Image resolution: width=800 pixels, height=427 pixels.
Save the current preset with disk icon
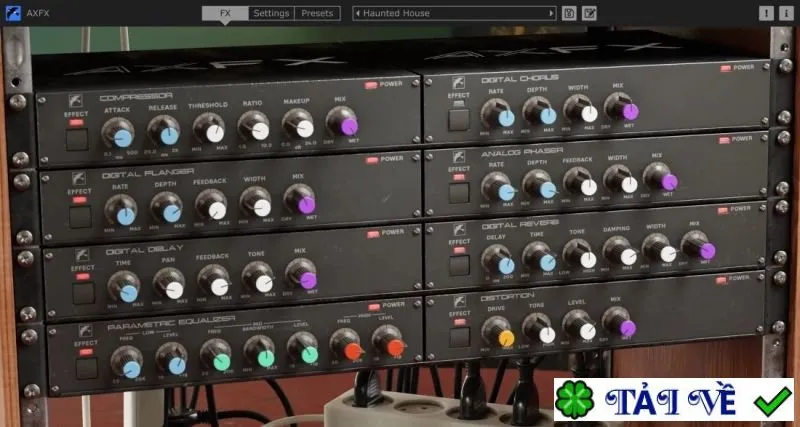[x=569, y=13]
